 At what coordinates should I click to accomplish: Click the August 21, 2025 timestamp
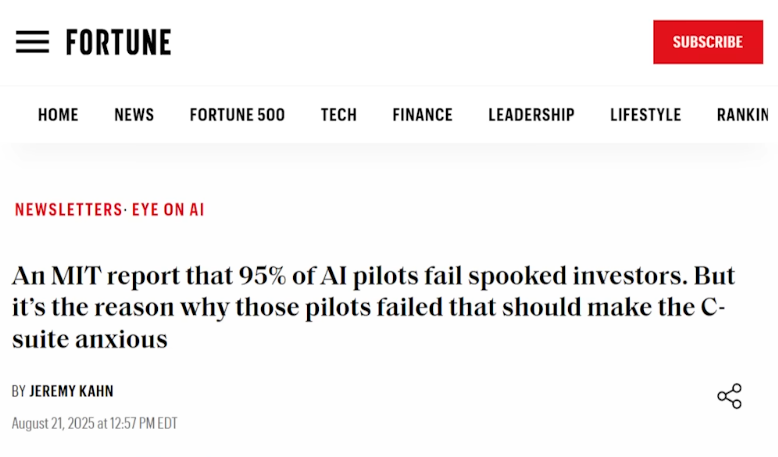[x=94, y=423]
